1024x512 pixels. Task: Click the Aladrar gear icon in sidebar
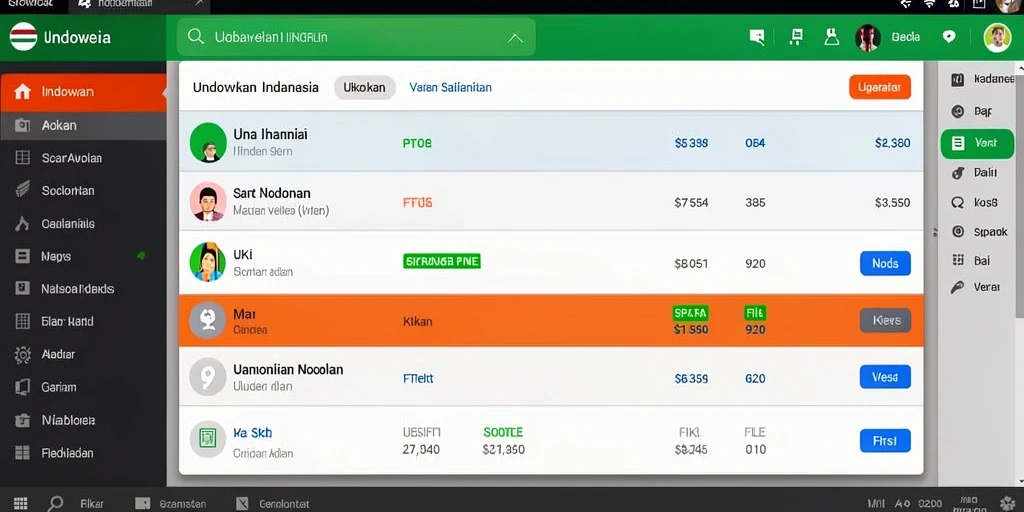[22, 354]
